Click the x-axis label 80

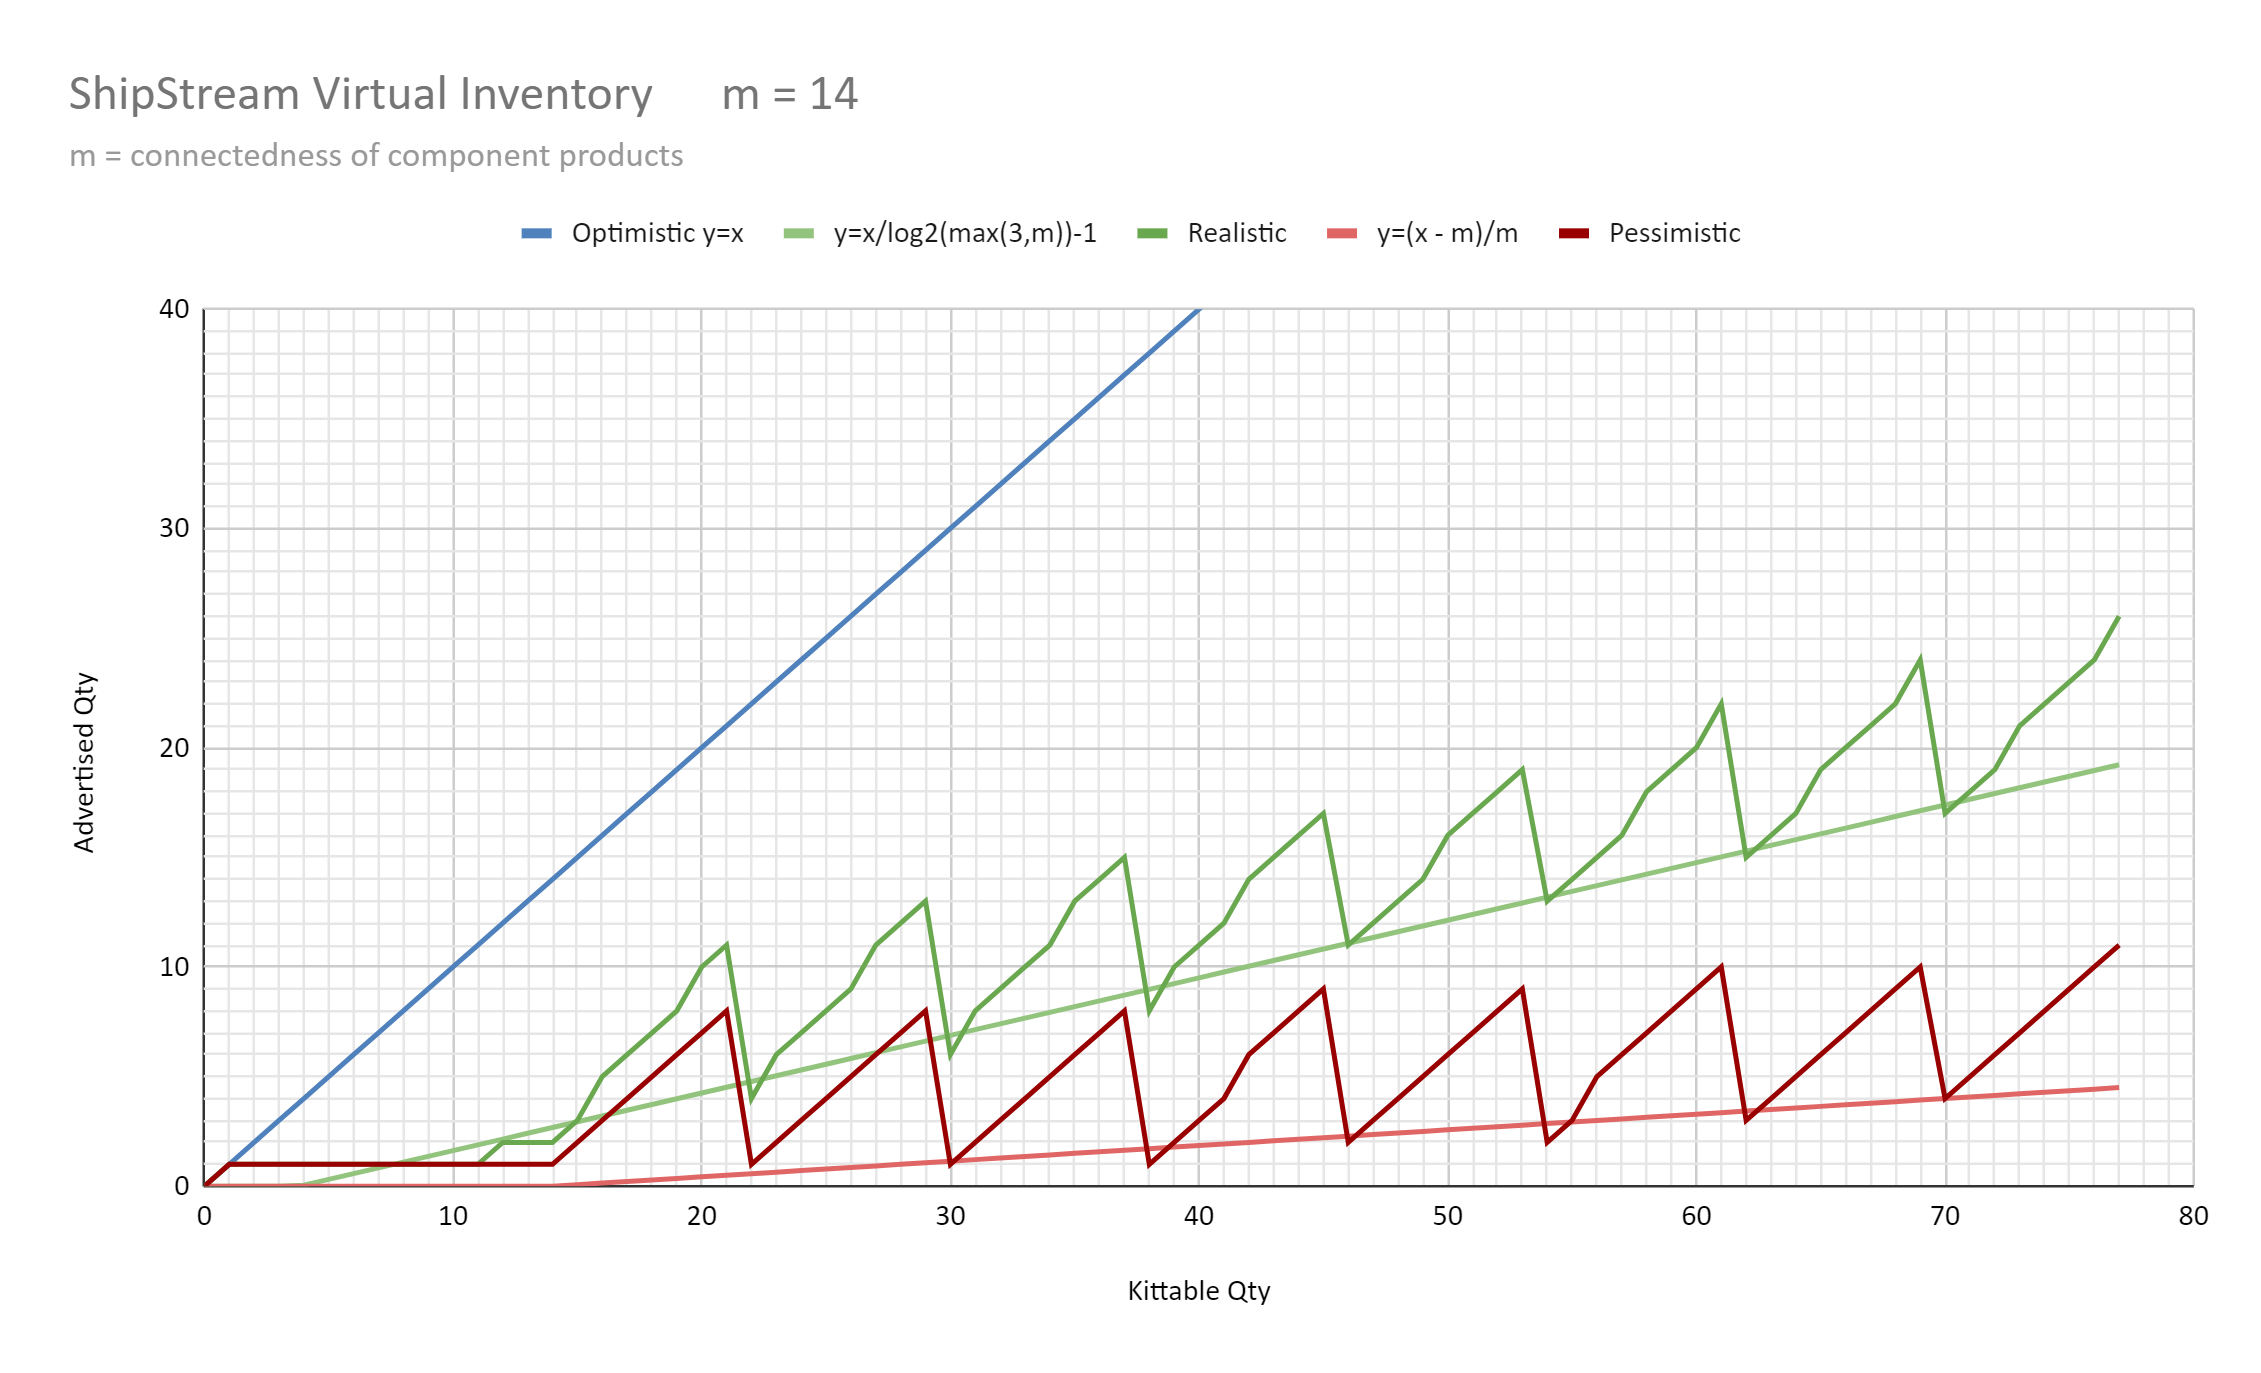(2193, 1216)
